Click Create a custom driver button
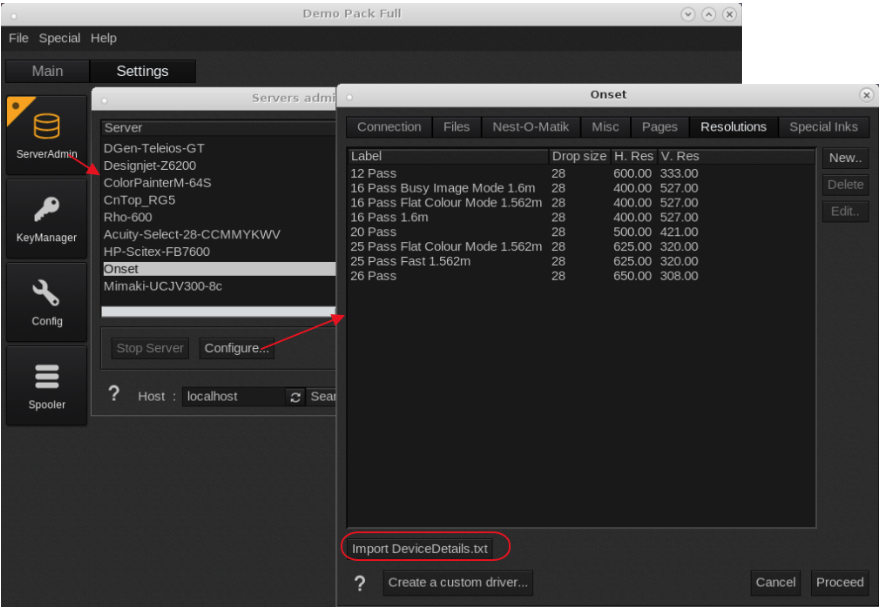 pos(457,582)
